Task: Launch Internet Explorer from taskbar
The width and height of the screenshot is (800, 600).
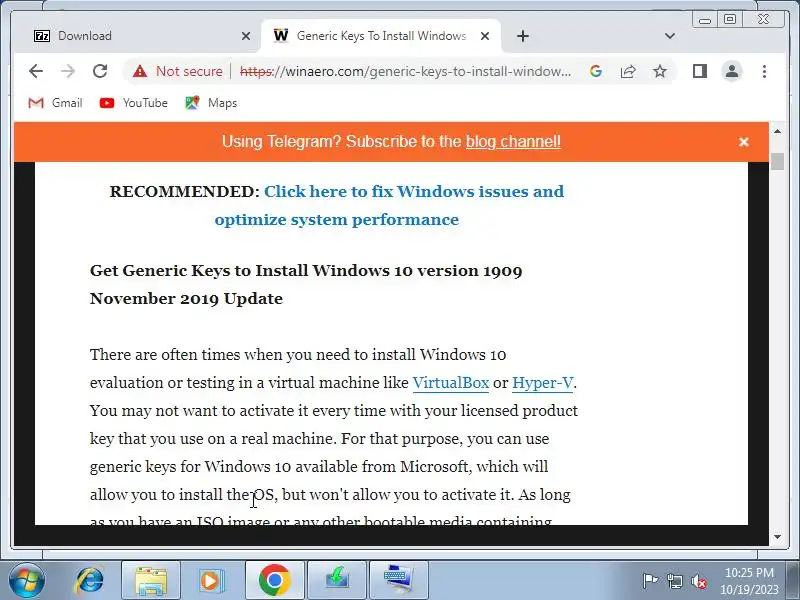Action: [x=89, y=581]
